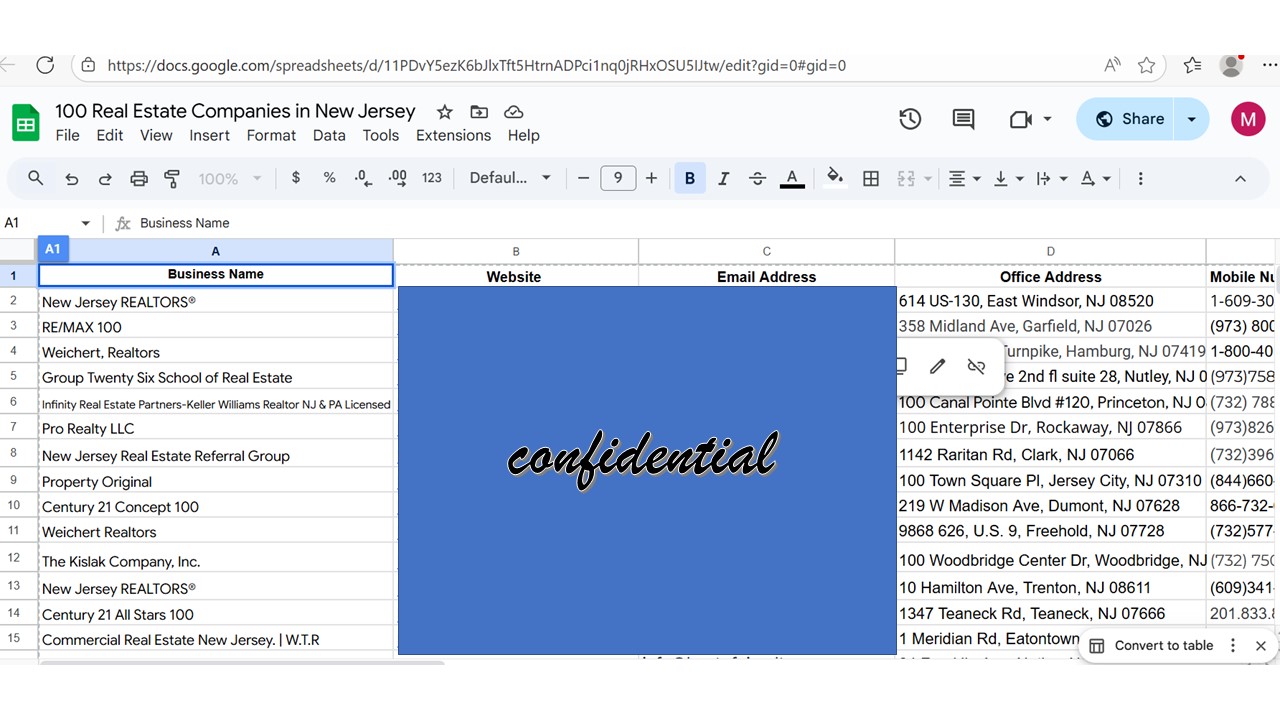Format as percent
The height and width of the screenshot is (720, 1280).
point(329,178)
